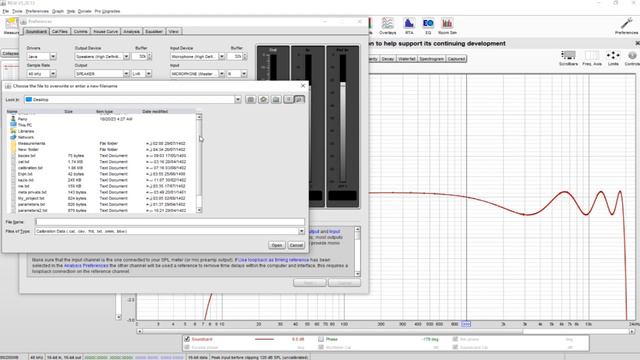Follow the Analysis Preferences link
Screen dimensions: 640x360
(86, 266)
